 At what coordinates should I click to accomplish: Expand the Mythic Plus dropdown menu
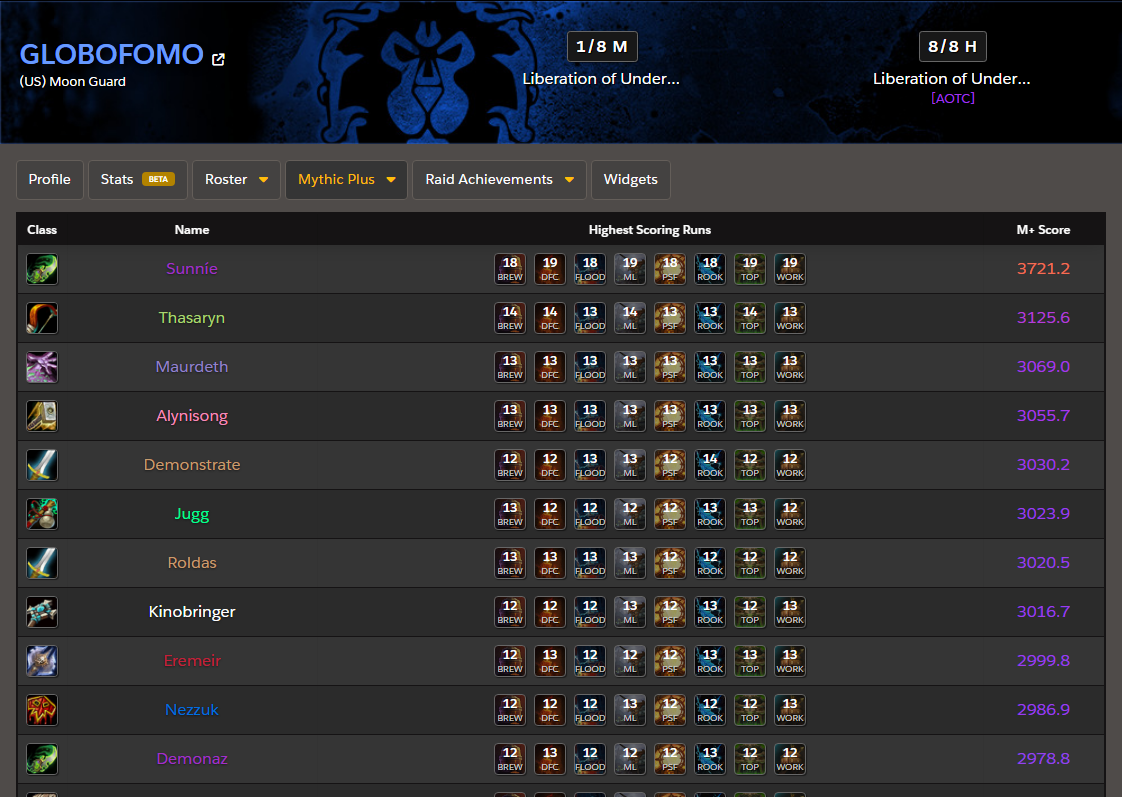(x=346, y=180)
